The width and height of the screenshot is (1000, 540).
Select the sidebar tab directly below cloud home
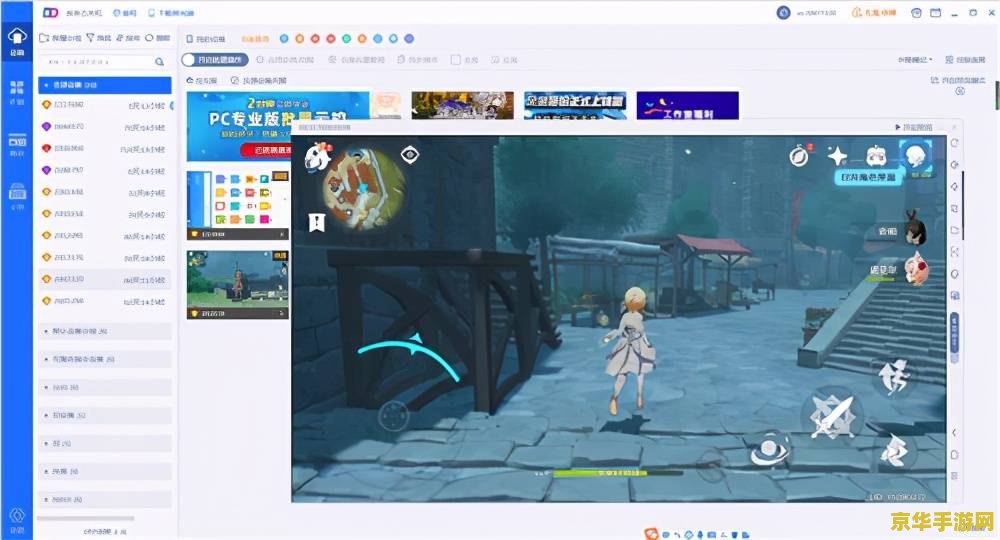pyautogui.click(x=17, y=92)
